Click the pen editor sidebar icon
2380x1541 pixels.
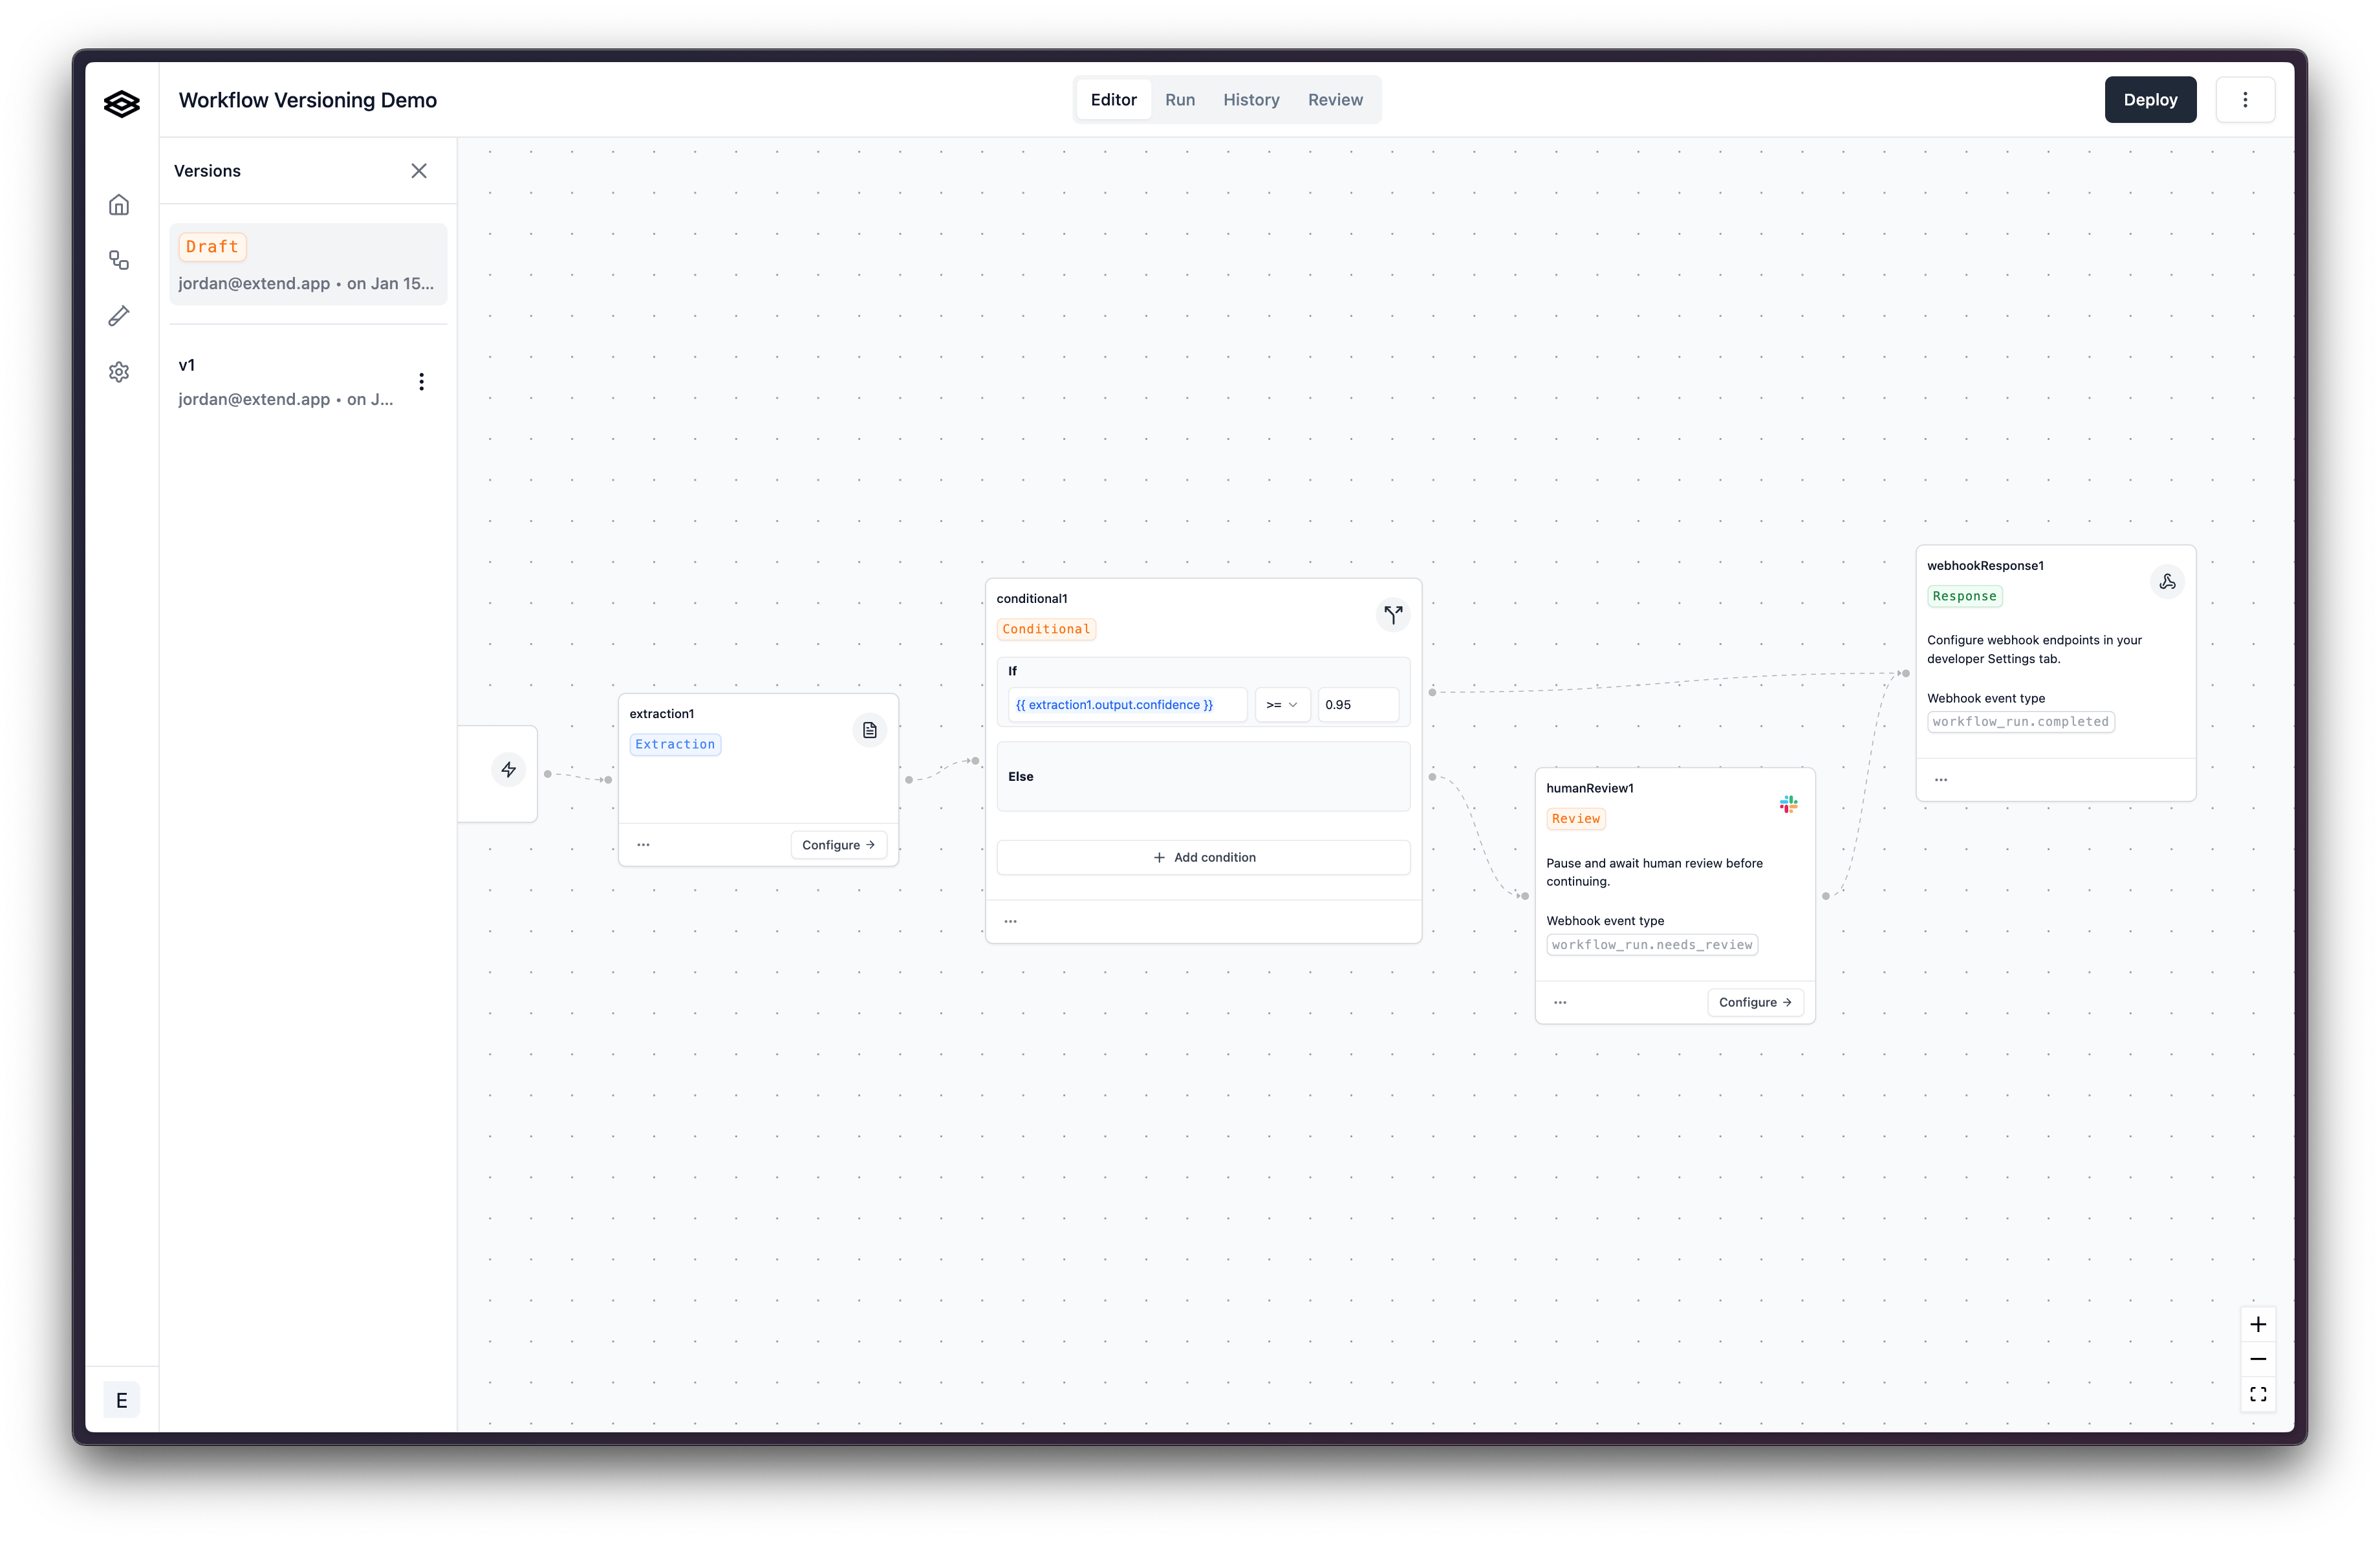[x=119, y=316]
